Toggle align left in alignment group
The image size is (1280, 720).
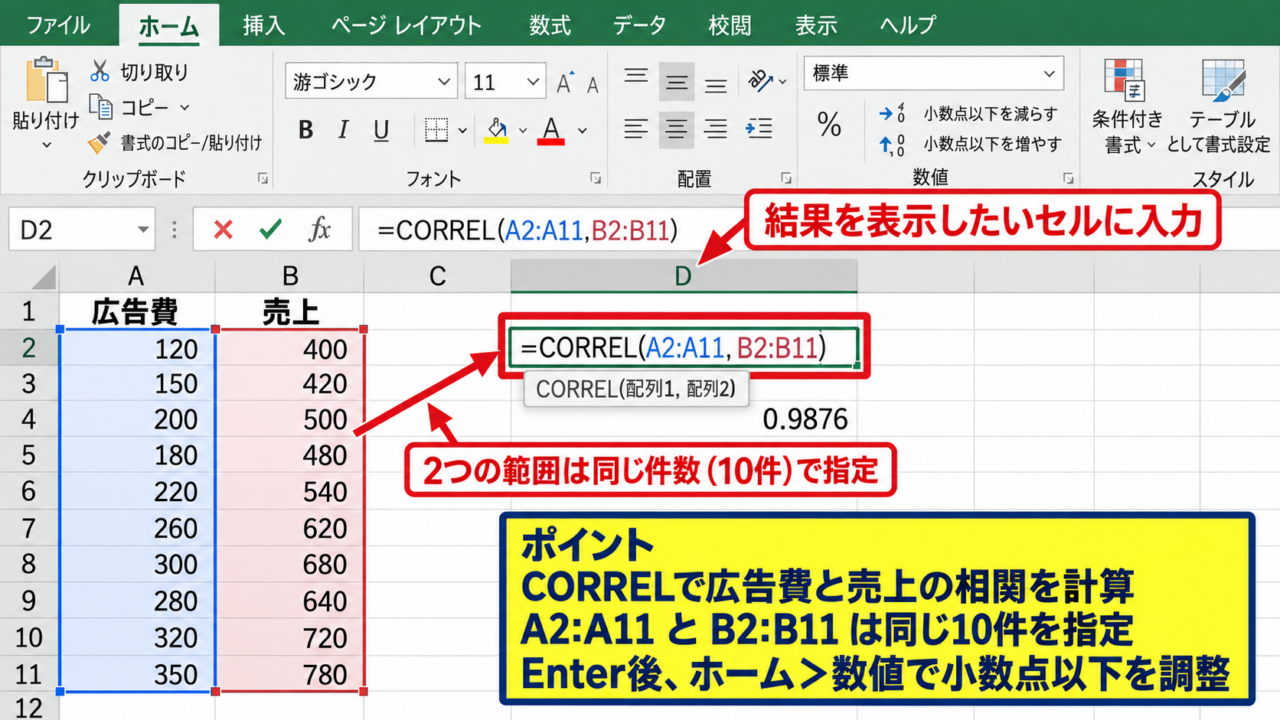click(x=637, y=128)
